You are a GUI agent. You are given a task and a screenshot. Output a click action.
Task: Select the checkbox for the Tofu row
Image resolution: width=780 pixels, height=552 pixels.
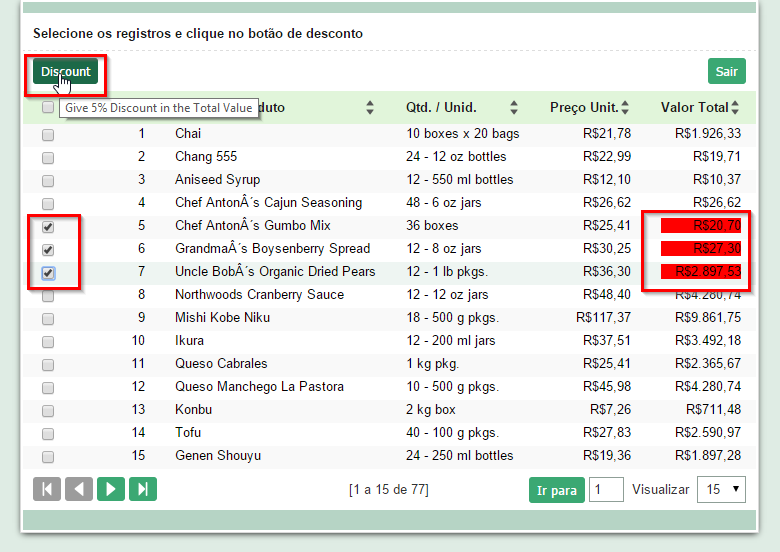pos(48,434)
